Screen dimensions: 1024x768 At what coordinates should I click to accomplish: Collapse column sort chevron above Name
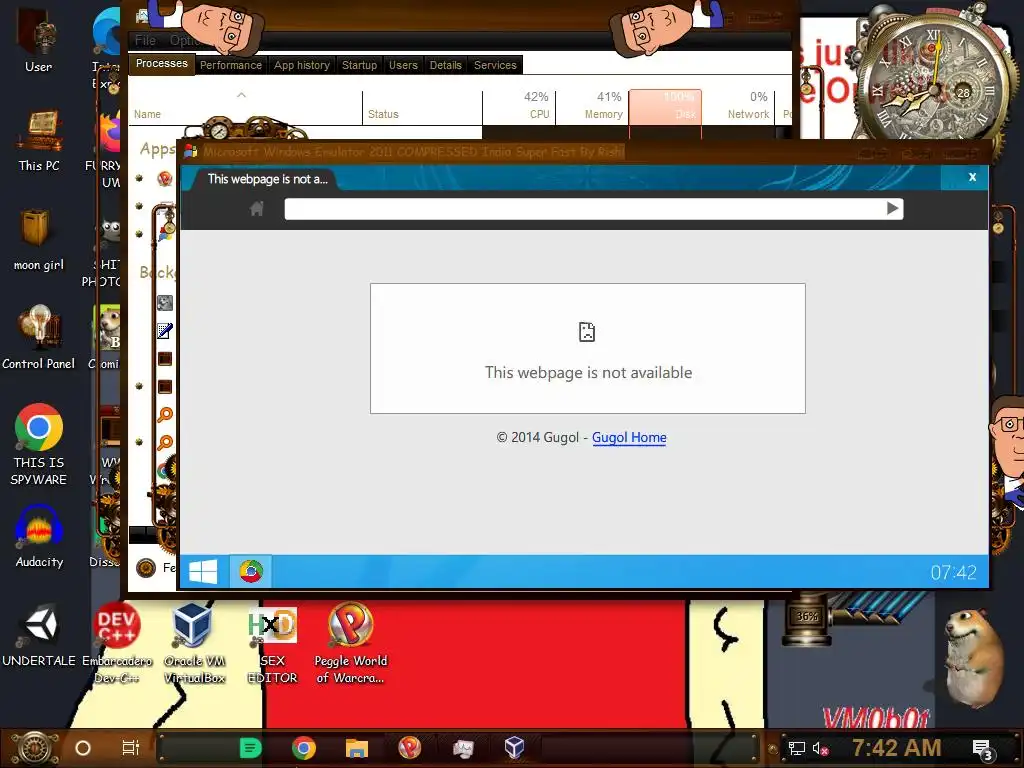click(242, 95)
